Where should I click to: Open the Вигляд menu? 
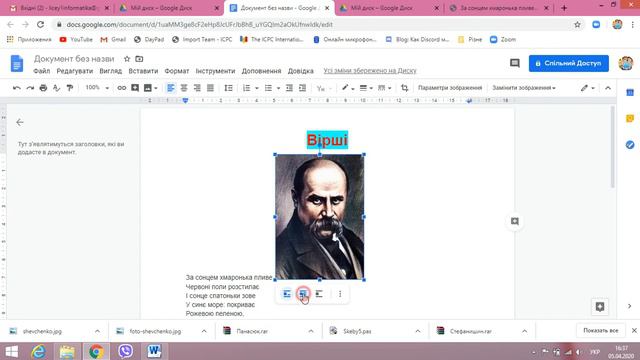coord(111,71)
